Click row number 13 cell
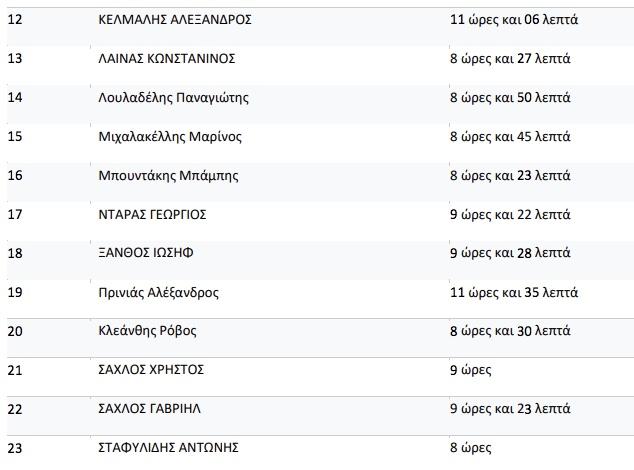The image size is (634, 470). [x=15, y=58]
